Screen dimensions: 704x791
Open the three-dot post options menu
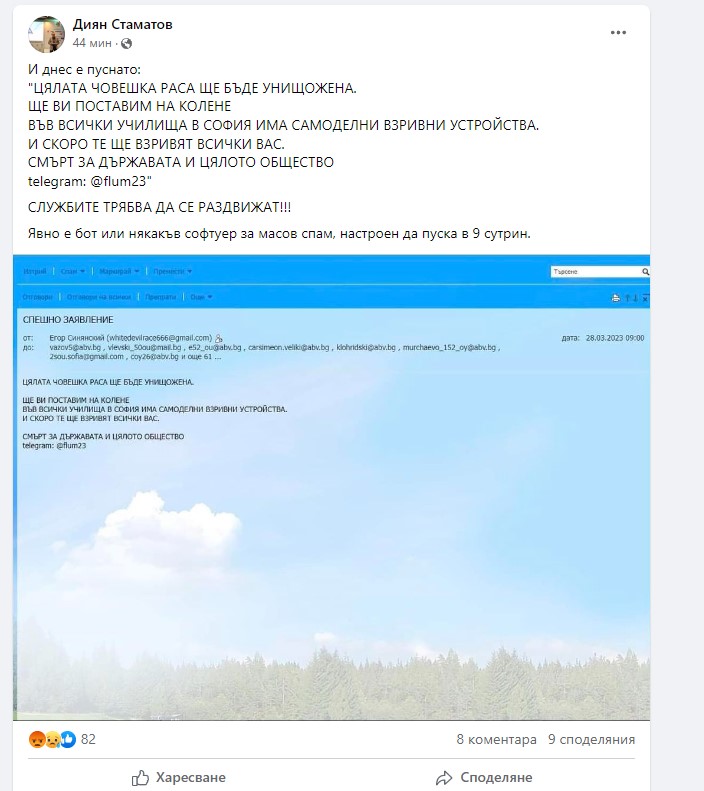point(618,33)
